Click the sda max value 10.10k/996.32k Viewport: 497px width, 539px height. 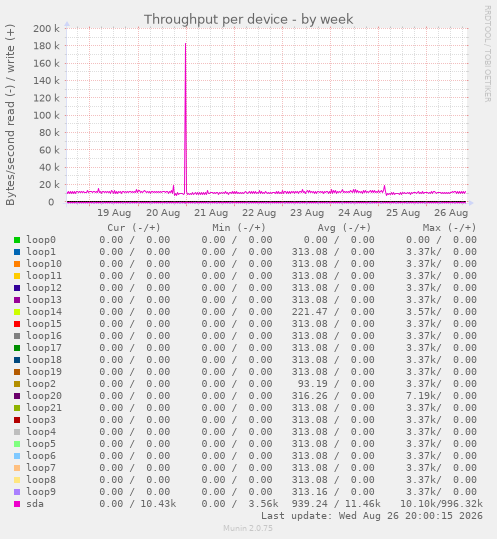[441, 504]
